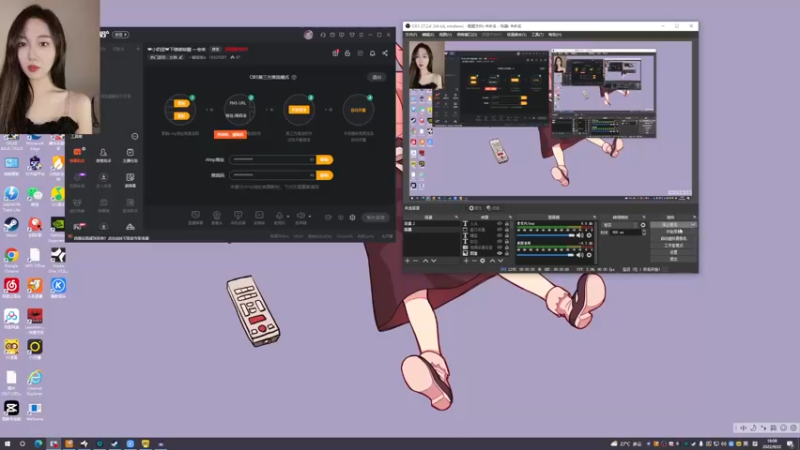Open the lock icon in streaming app header
The height and width of the screenshot is (450, 800).
tap(347, 53)
